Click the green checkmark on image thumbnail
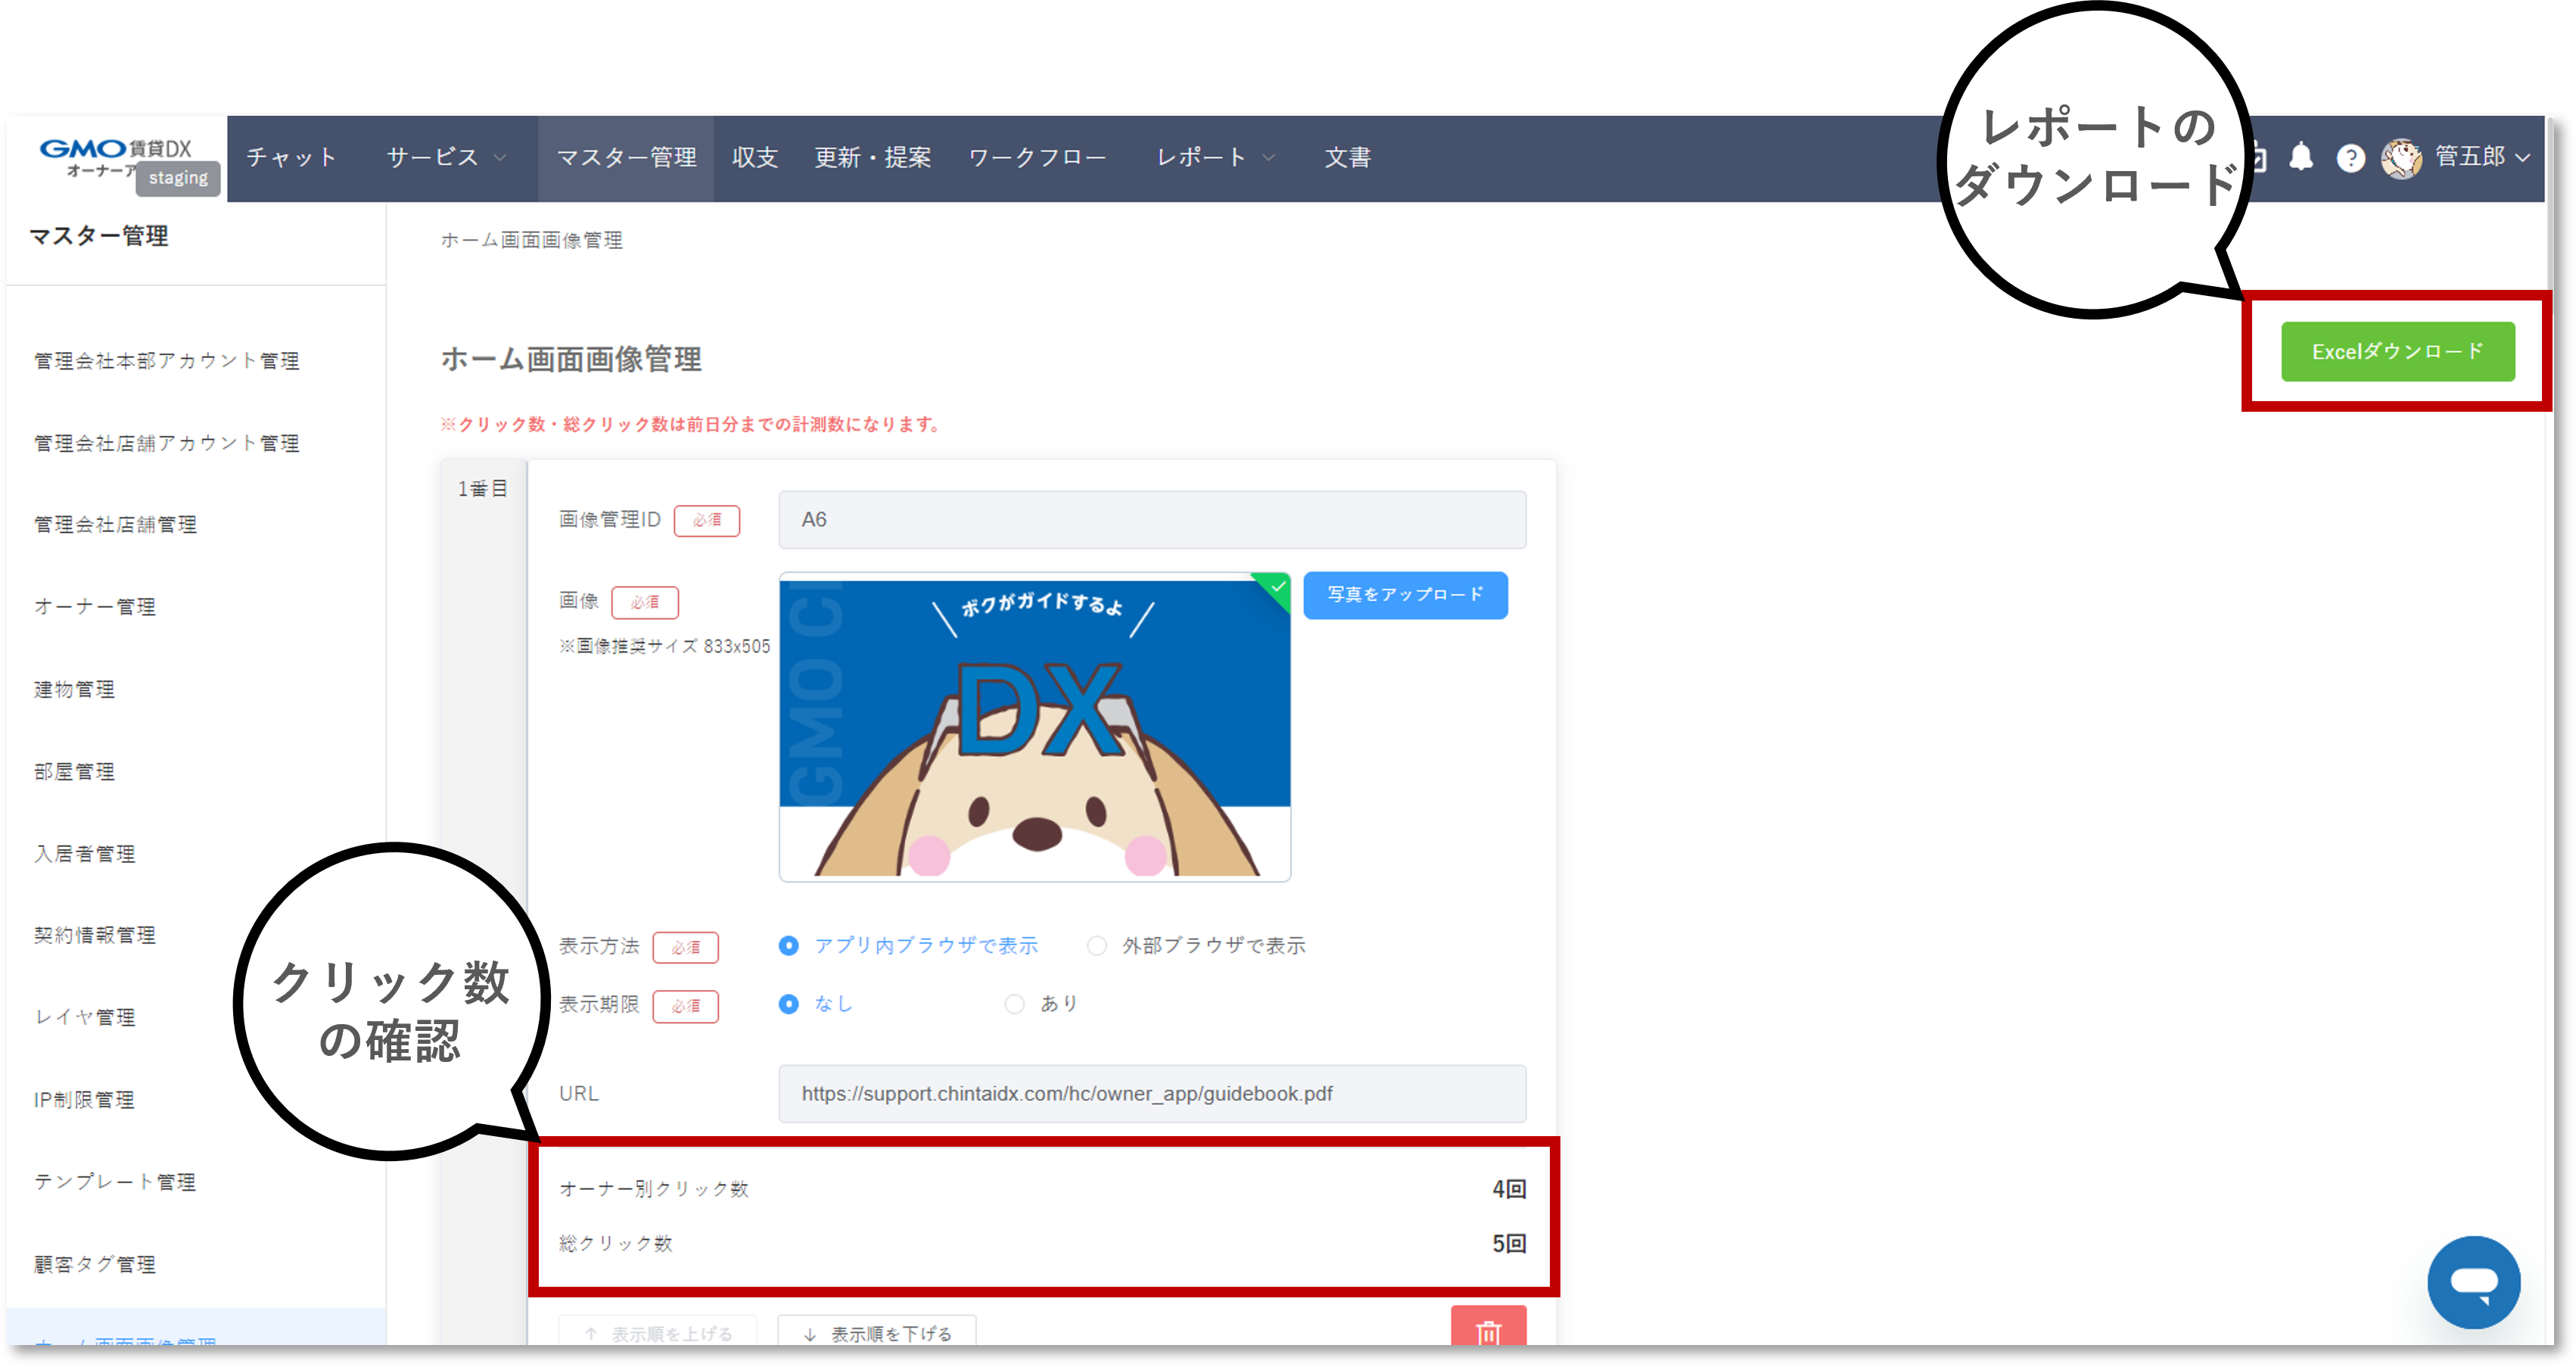The width and height of the screenshot is (2576, 1367). pyautogui.click(x=1277, y=590)
